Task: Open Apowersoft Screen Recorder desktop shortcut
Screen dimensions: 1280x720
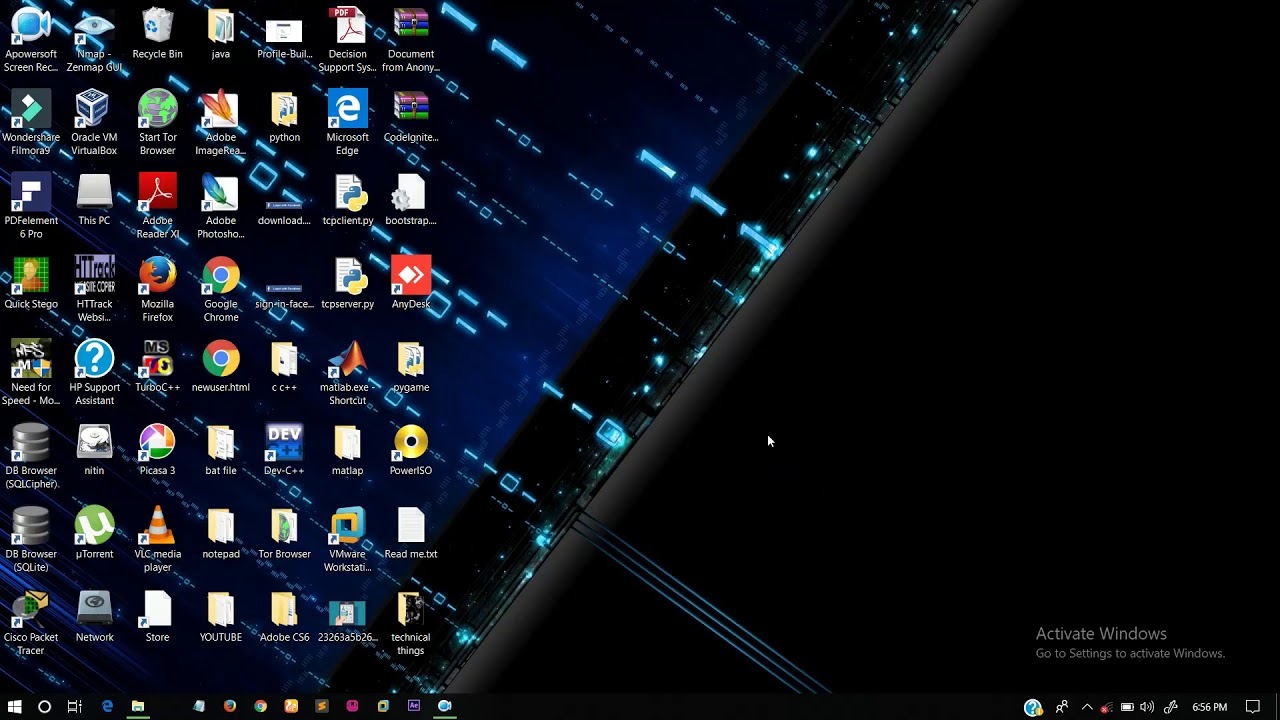Action: click(31, 40)
